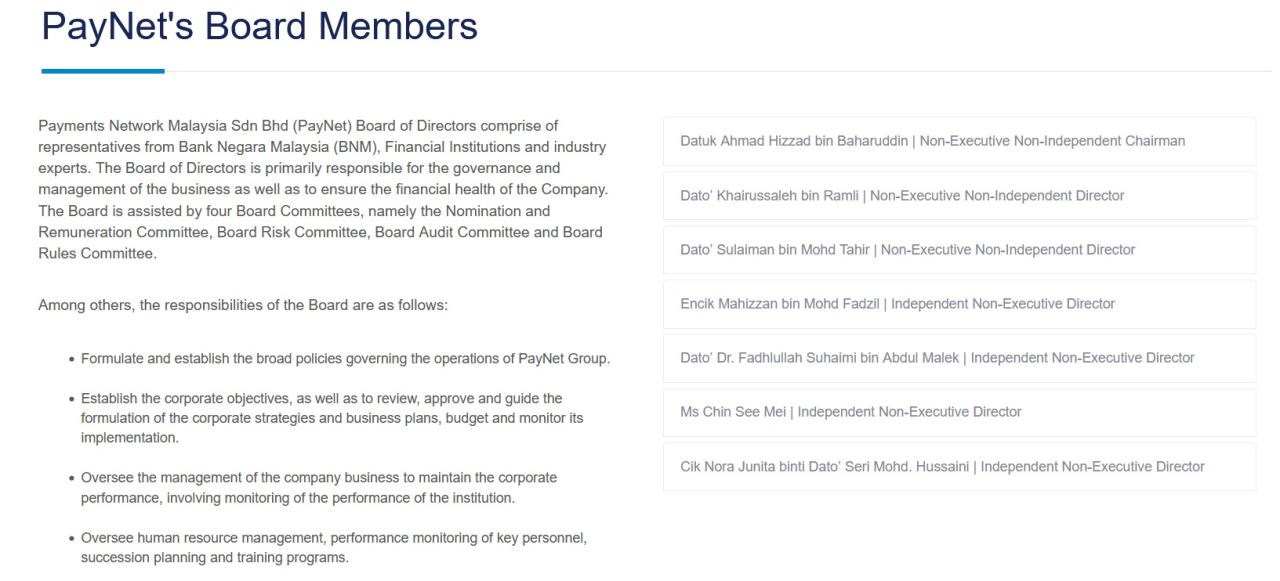
Task: Expand Encik Mahizzan bin Mohd Fadzil's row
Action: (x=897, y=304)
